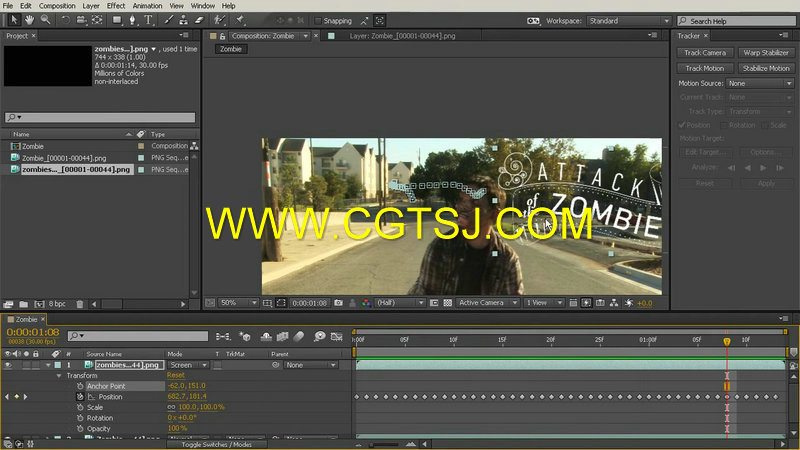This screenshot has height=450, width=800.
Task: Click Toggle Switches / Modes button
Action: click(217, 444)
